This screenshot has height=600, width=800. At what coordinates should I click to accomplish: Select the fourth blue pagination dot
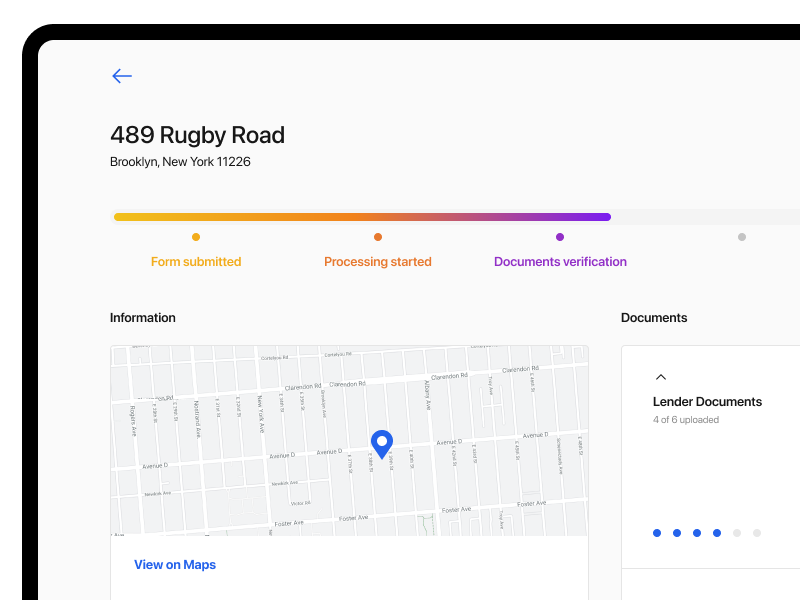click(717, 533)
